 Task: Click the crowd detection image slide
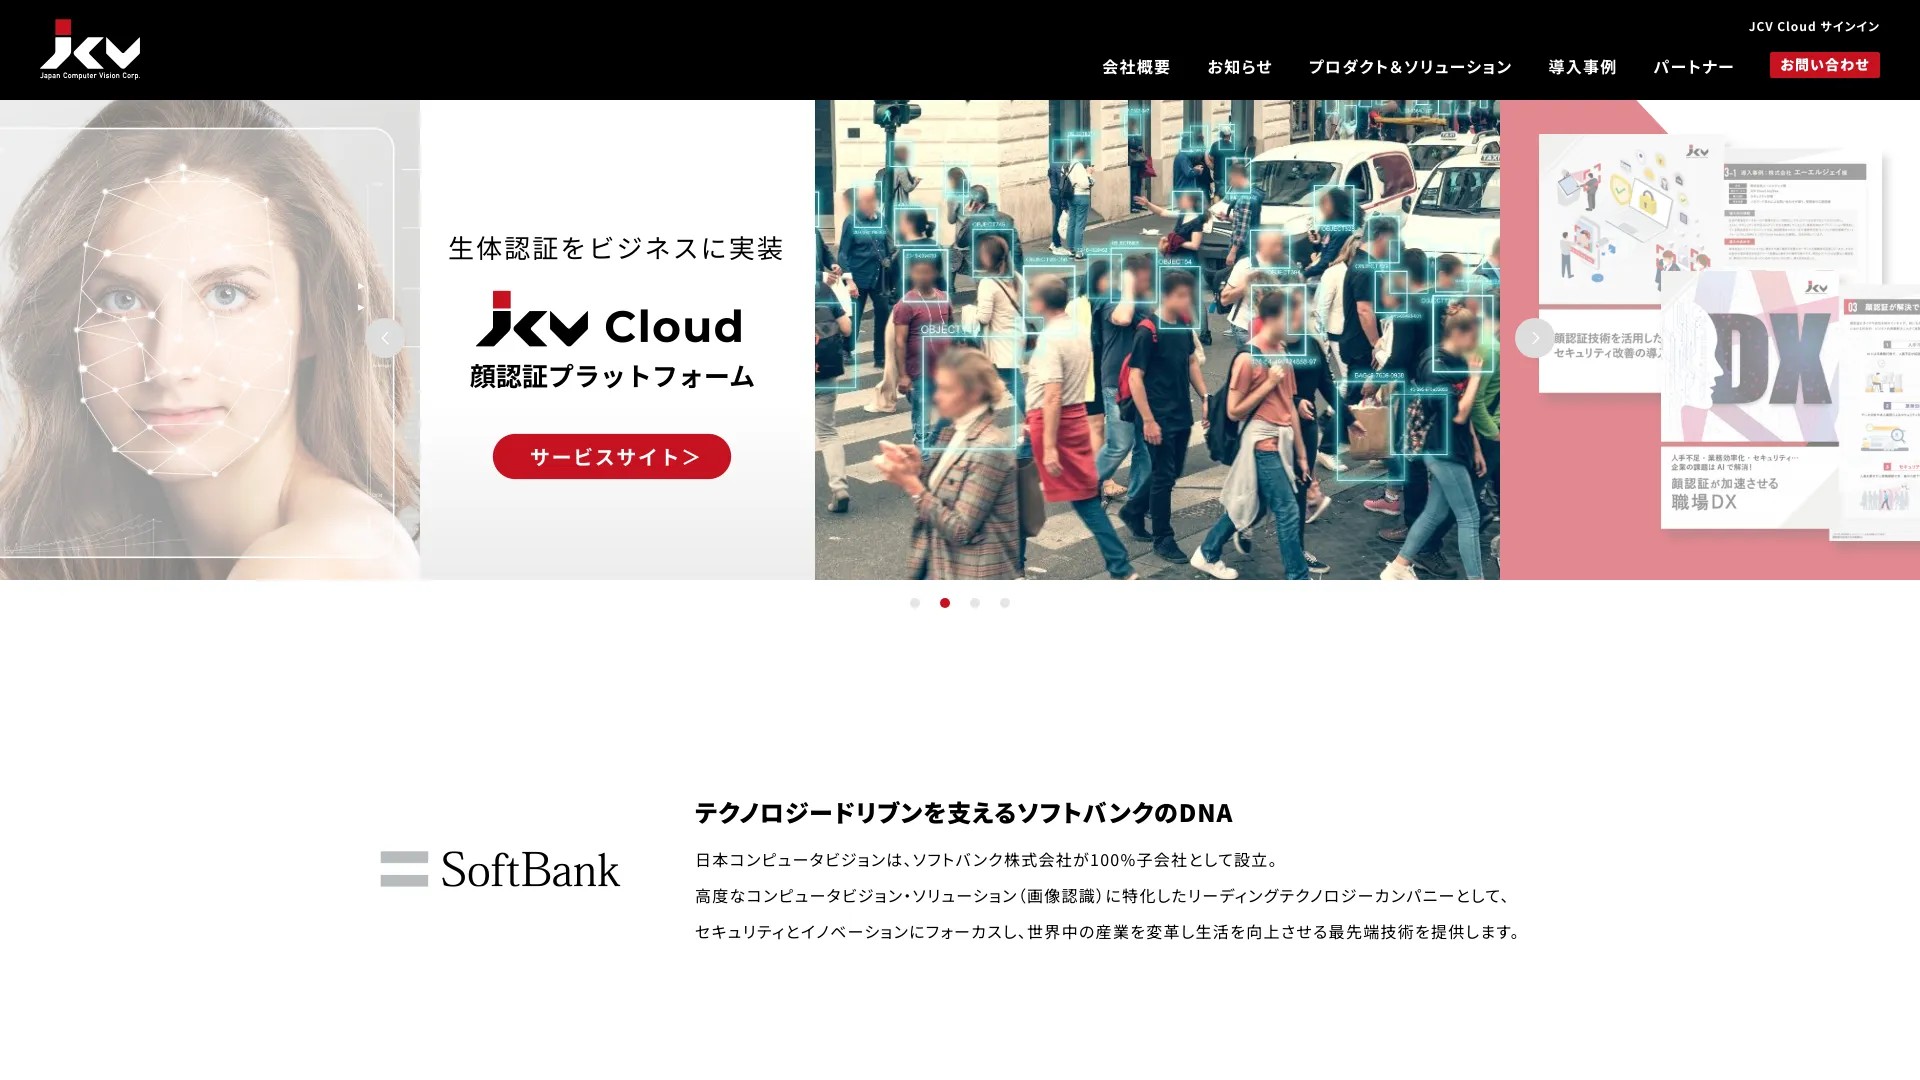point(1155,340)
